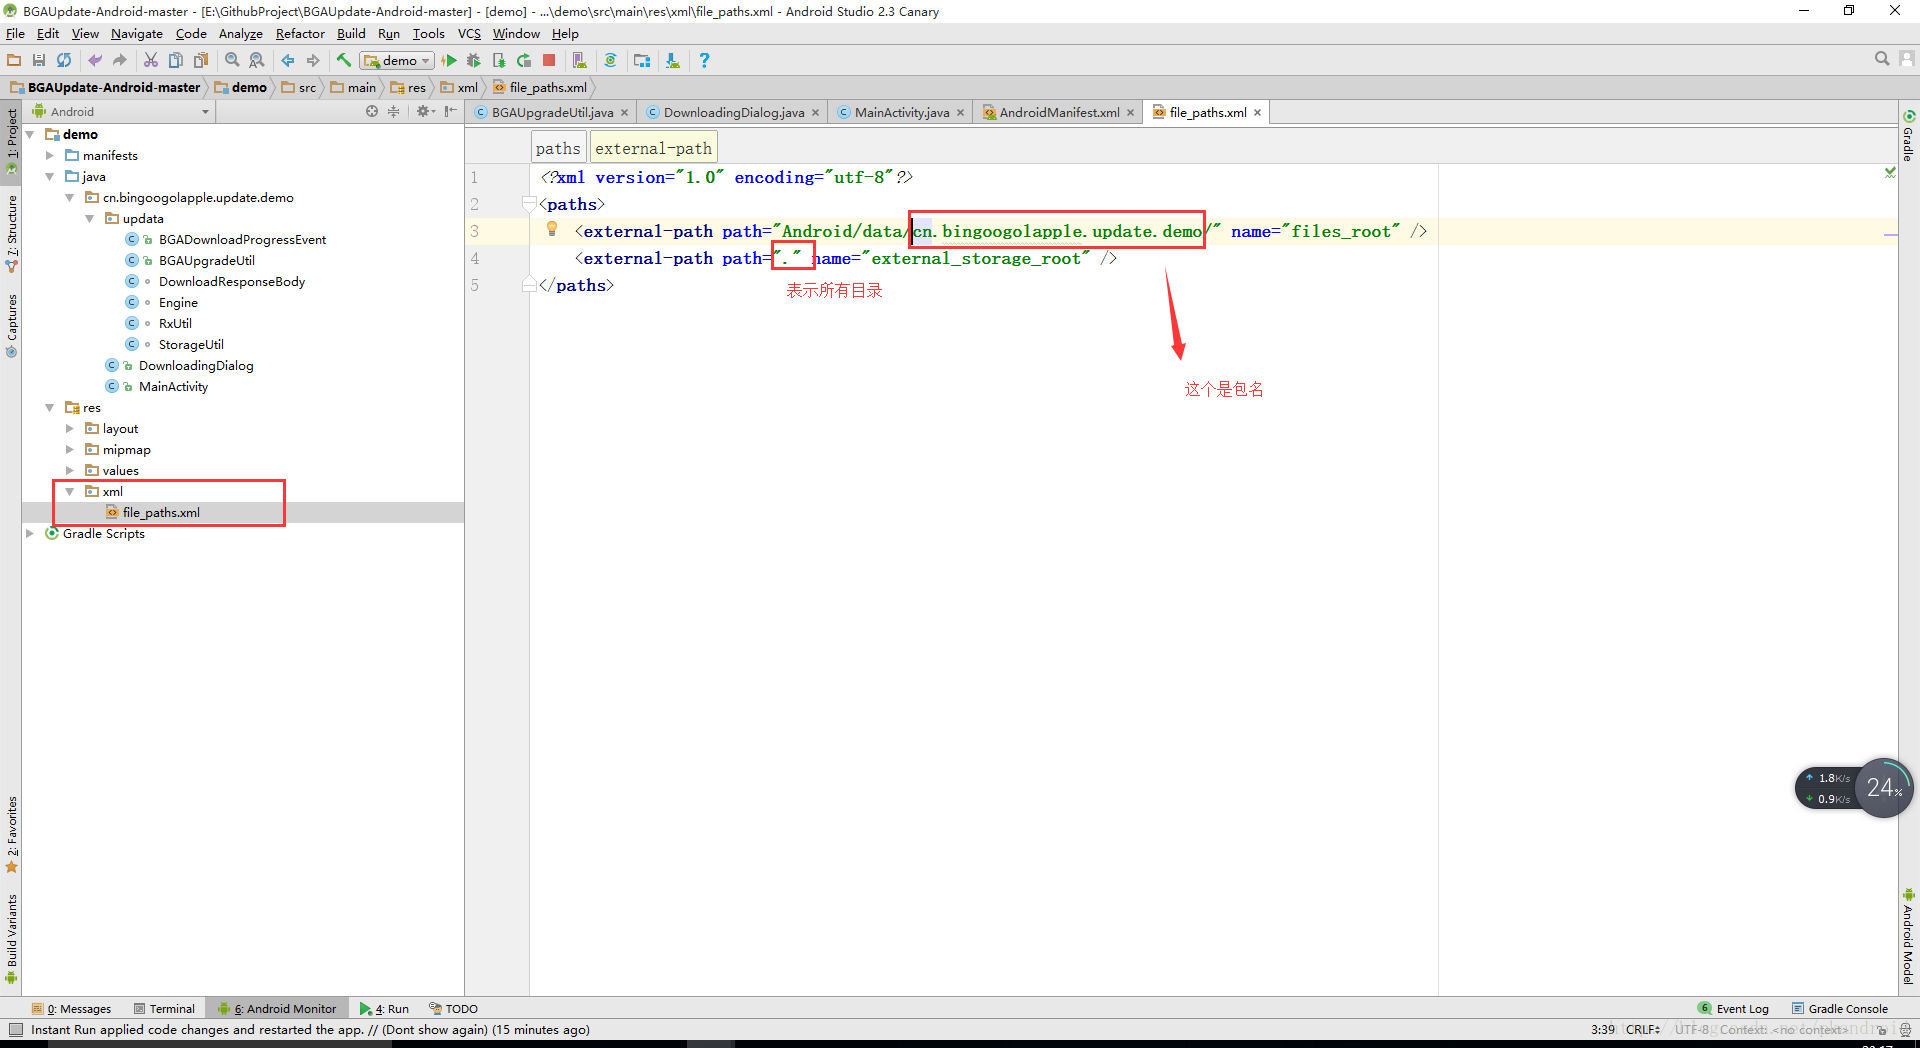The width and height of the screenshot is (1920, 1048).
Task: Click the green Run app icon
Action: [449, 60]
